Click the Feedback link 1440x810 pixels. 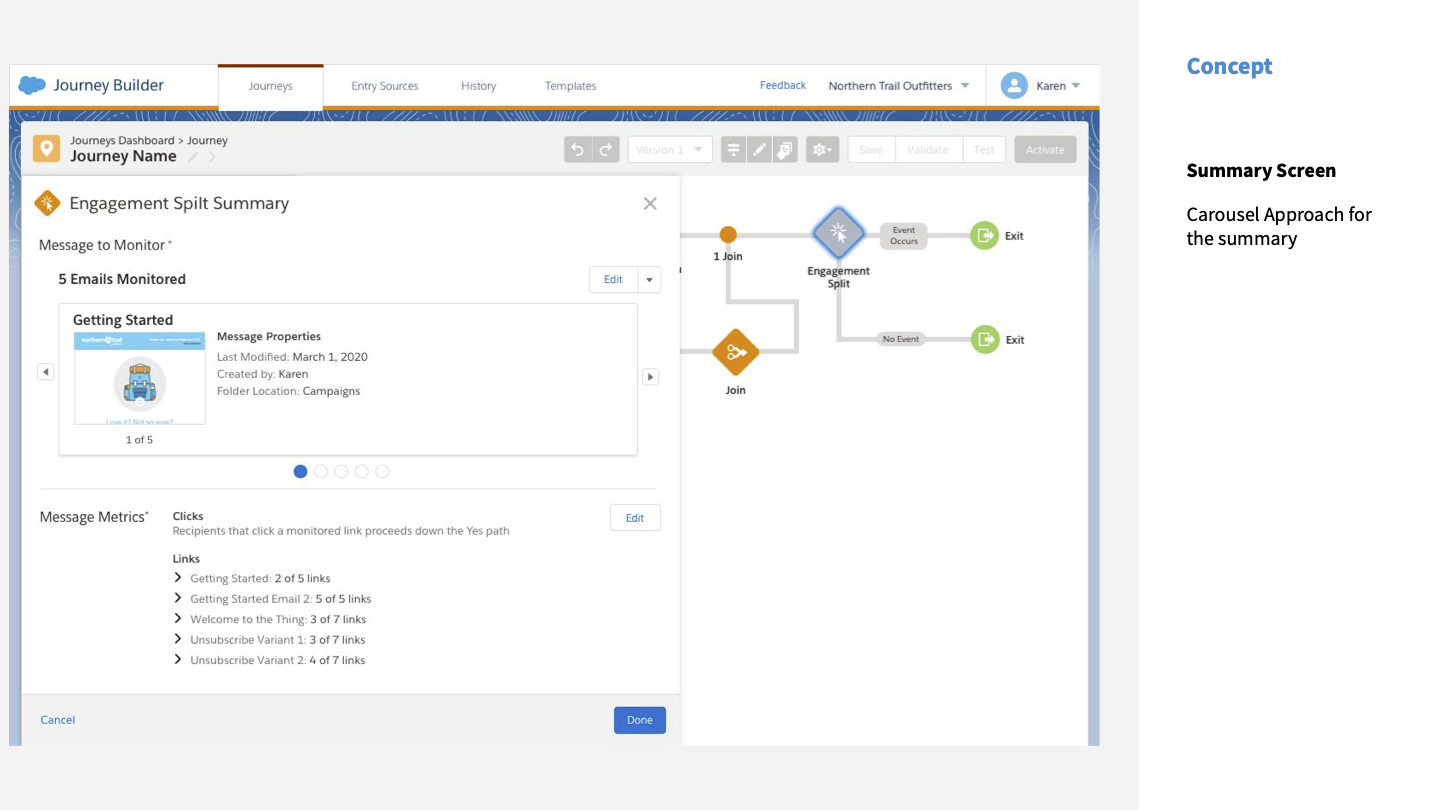click(x=783, y=86)
